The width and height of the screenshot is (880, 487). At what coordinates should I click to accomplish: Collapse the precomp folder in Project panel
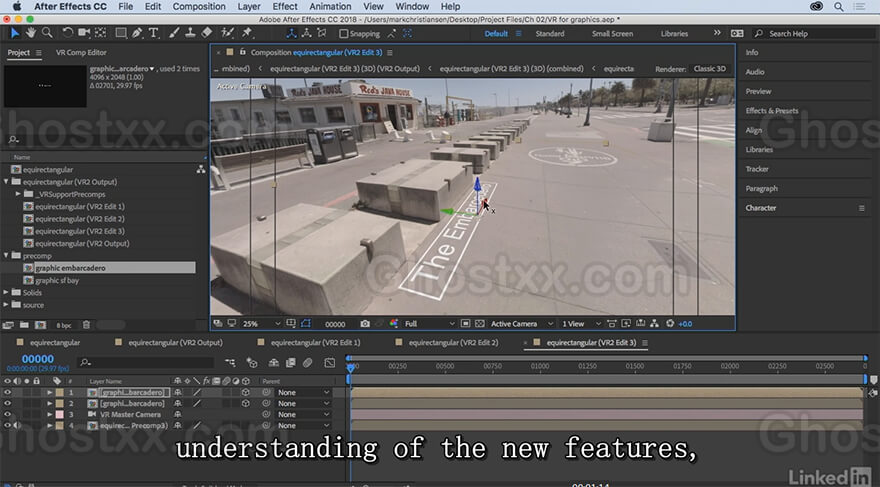[6, 256]
